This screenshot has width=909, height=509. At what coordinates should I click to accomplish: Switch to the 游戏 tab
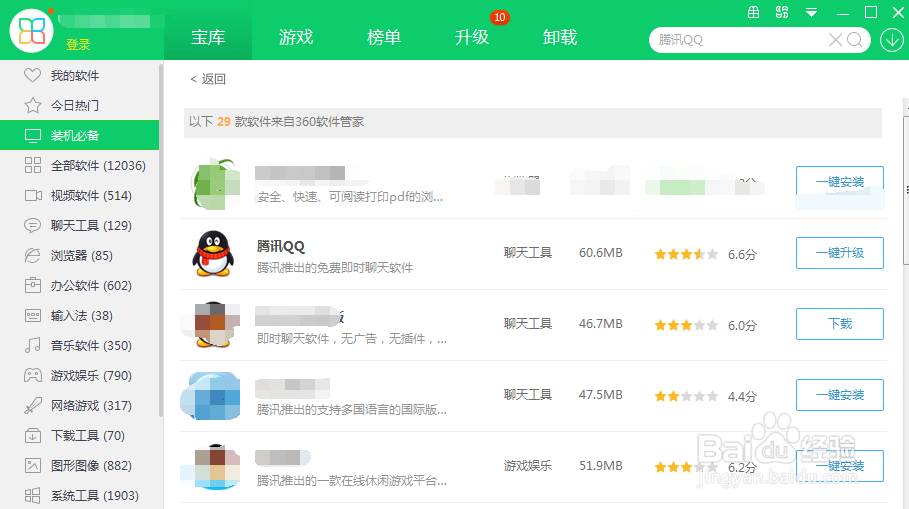tap(296, 37)
